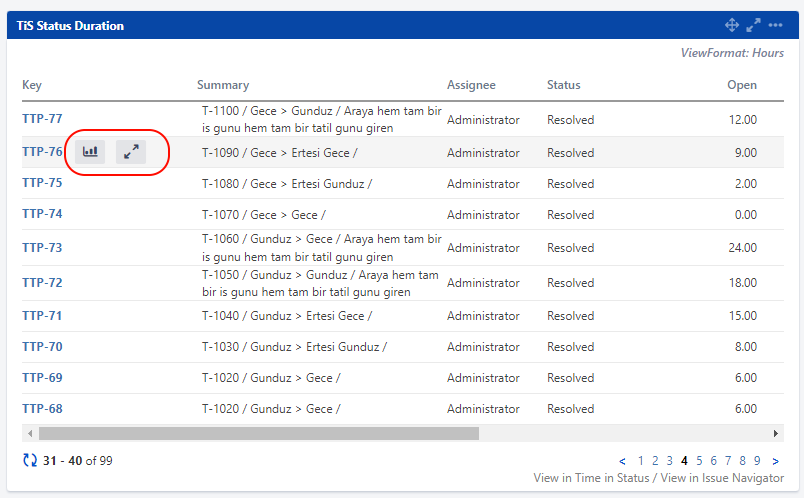804x498 pixels.
Task: Open issue TTP-73 link
Action: [x=42, y=247]
